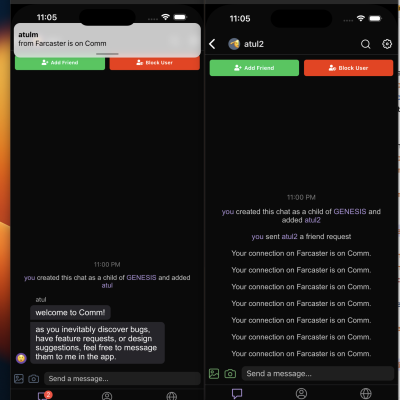The width and height of the screenshot is (400, 400).
Task: Open chat tab with badge in left phone
Action: click(x=43, y=396)
